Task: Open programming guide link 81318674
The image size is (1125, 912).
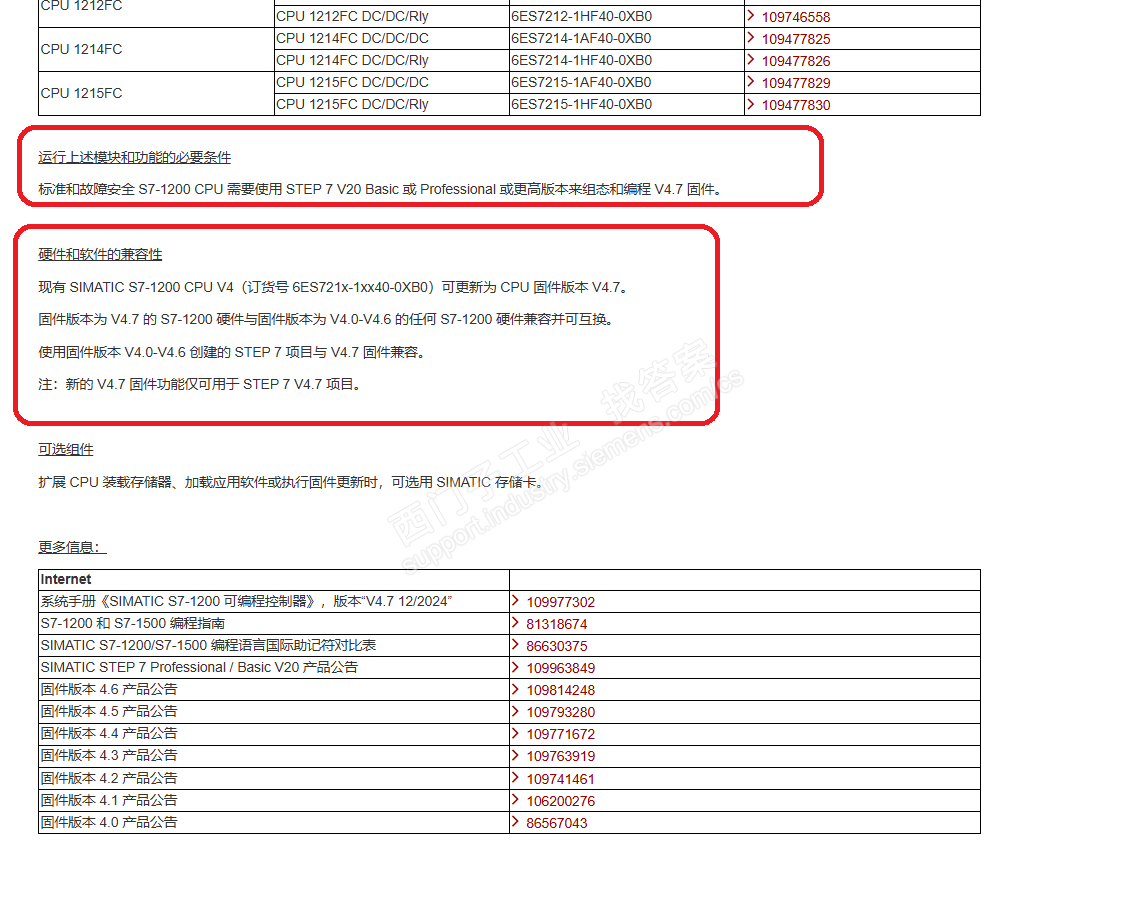Action: point(557,625)
